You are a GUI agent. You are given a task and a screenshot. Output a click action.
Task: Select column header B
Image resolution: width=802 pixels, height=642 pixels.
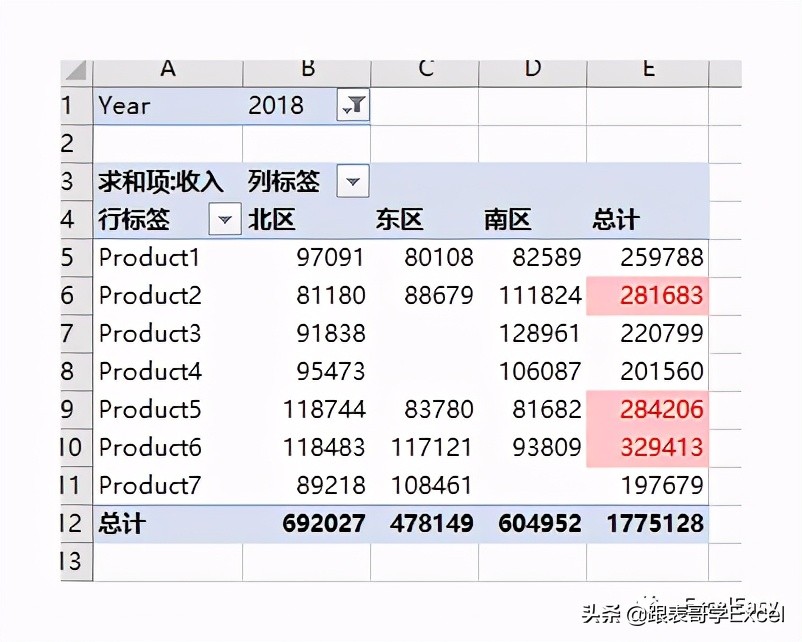[307, 70]
